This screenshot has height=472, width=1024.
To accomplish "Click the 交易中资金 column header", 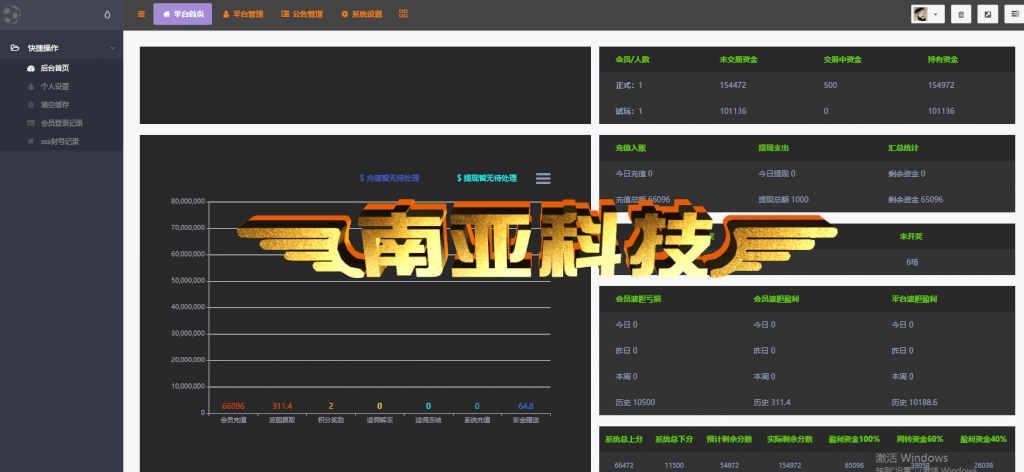I will 842,59.
